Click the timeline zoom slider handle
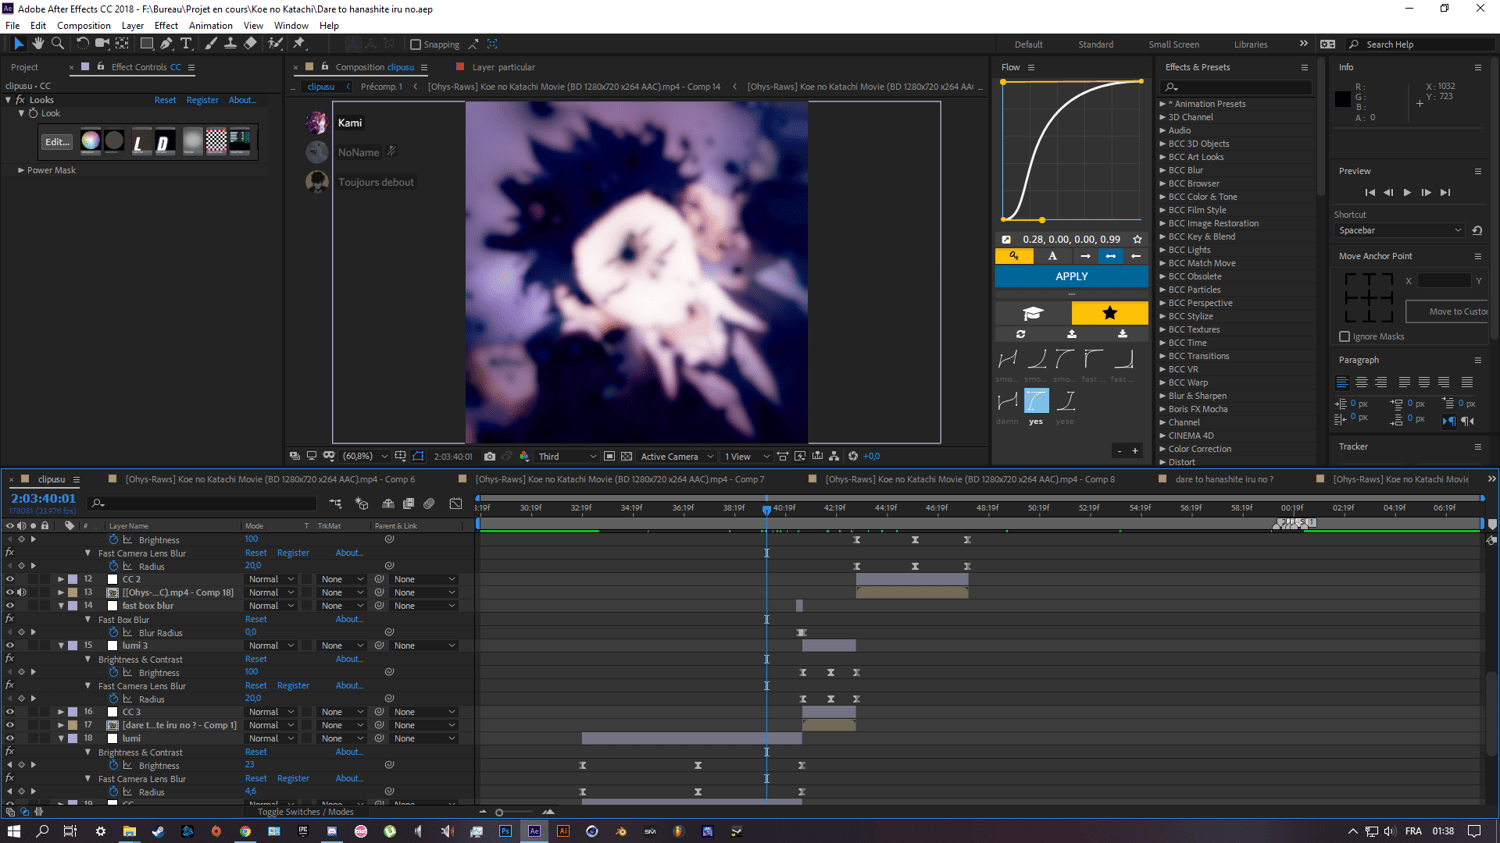The width and height of the screenshot is (1500, 843). tap(499, 812)
